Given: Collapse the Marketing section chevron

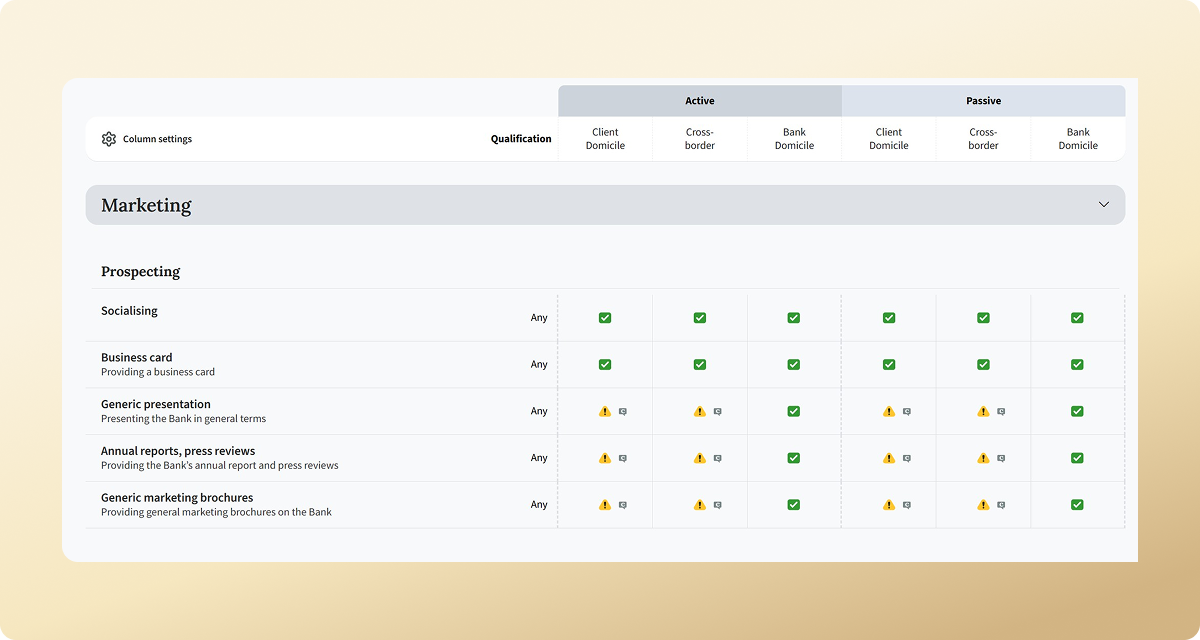Looking at the screenshot, I should click(x=1104, y=205).
